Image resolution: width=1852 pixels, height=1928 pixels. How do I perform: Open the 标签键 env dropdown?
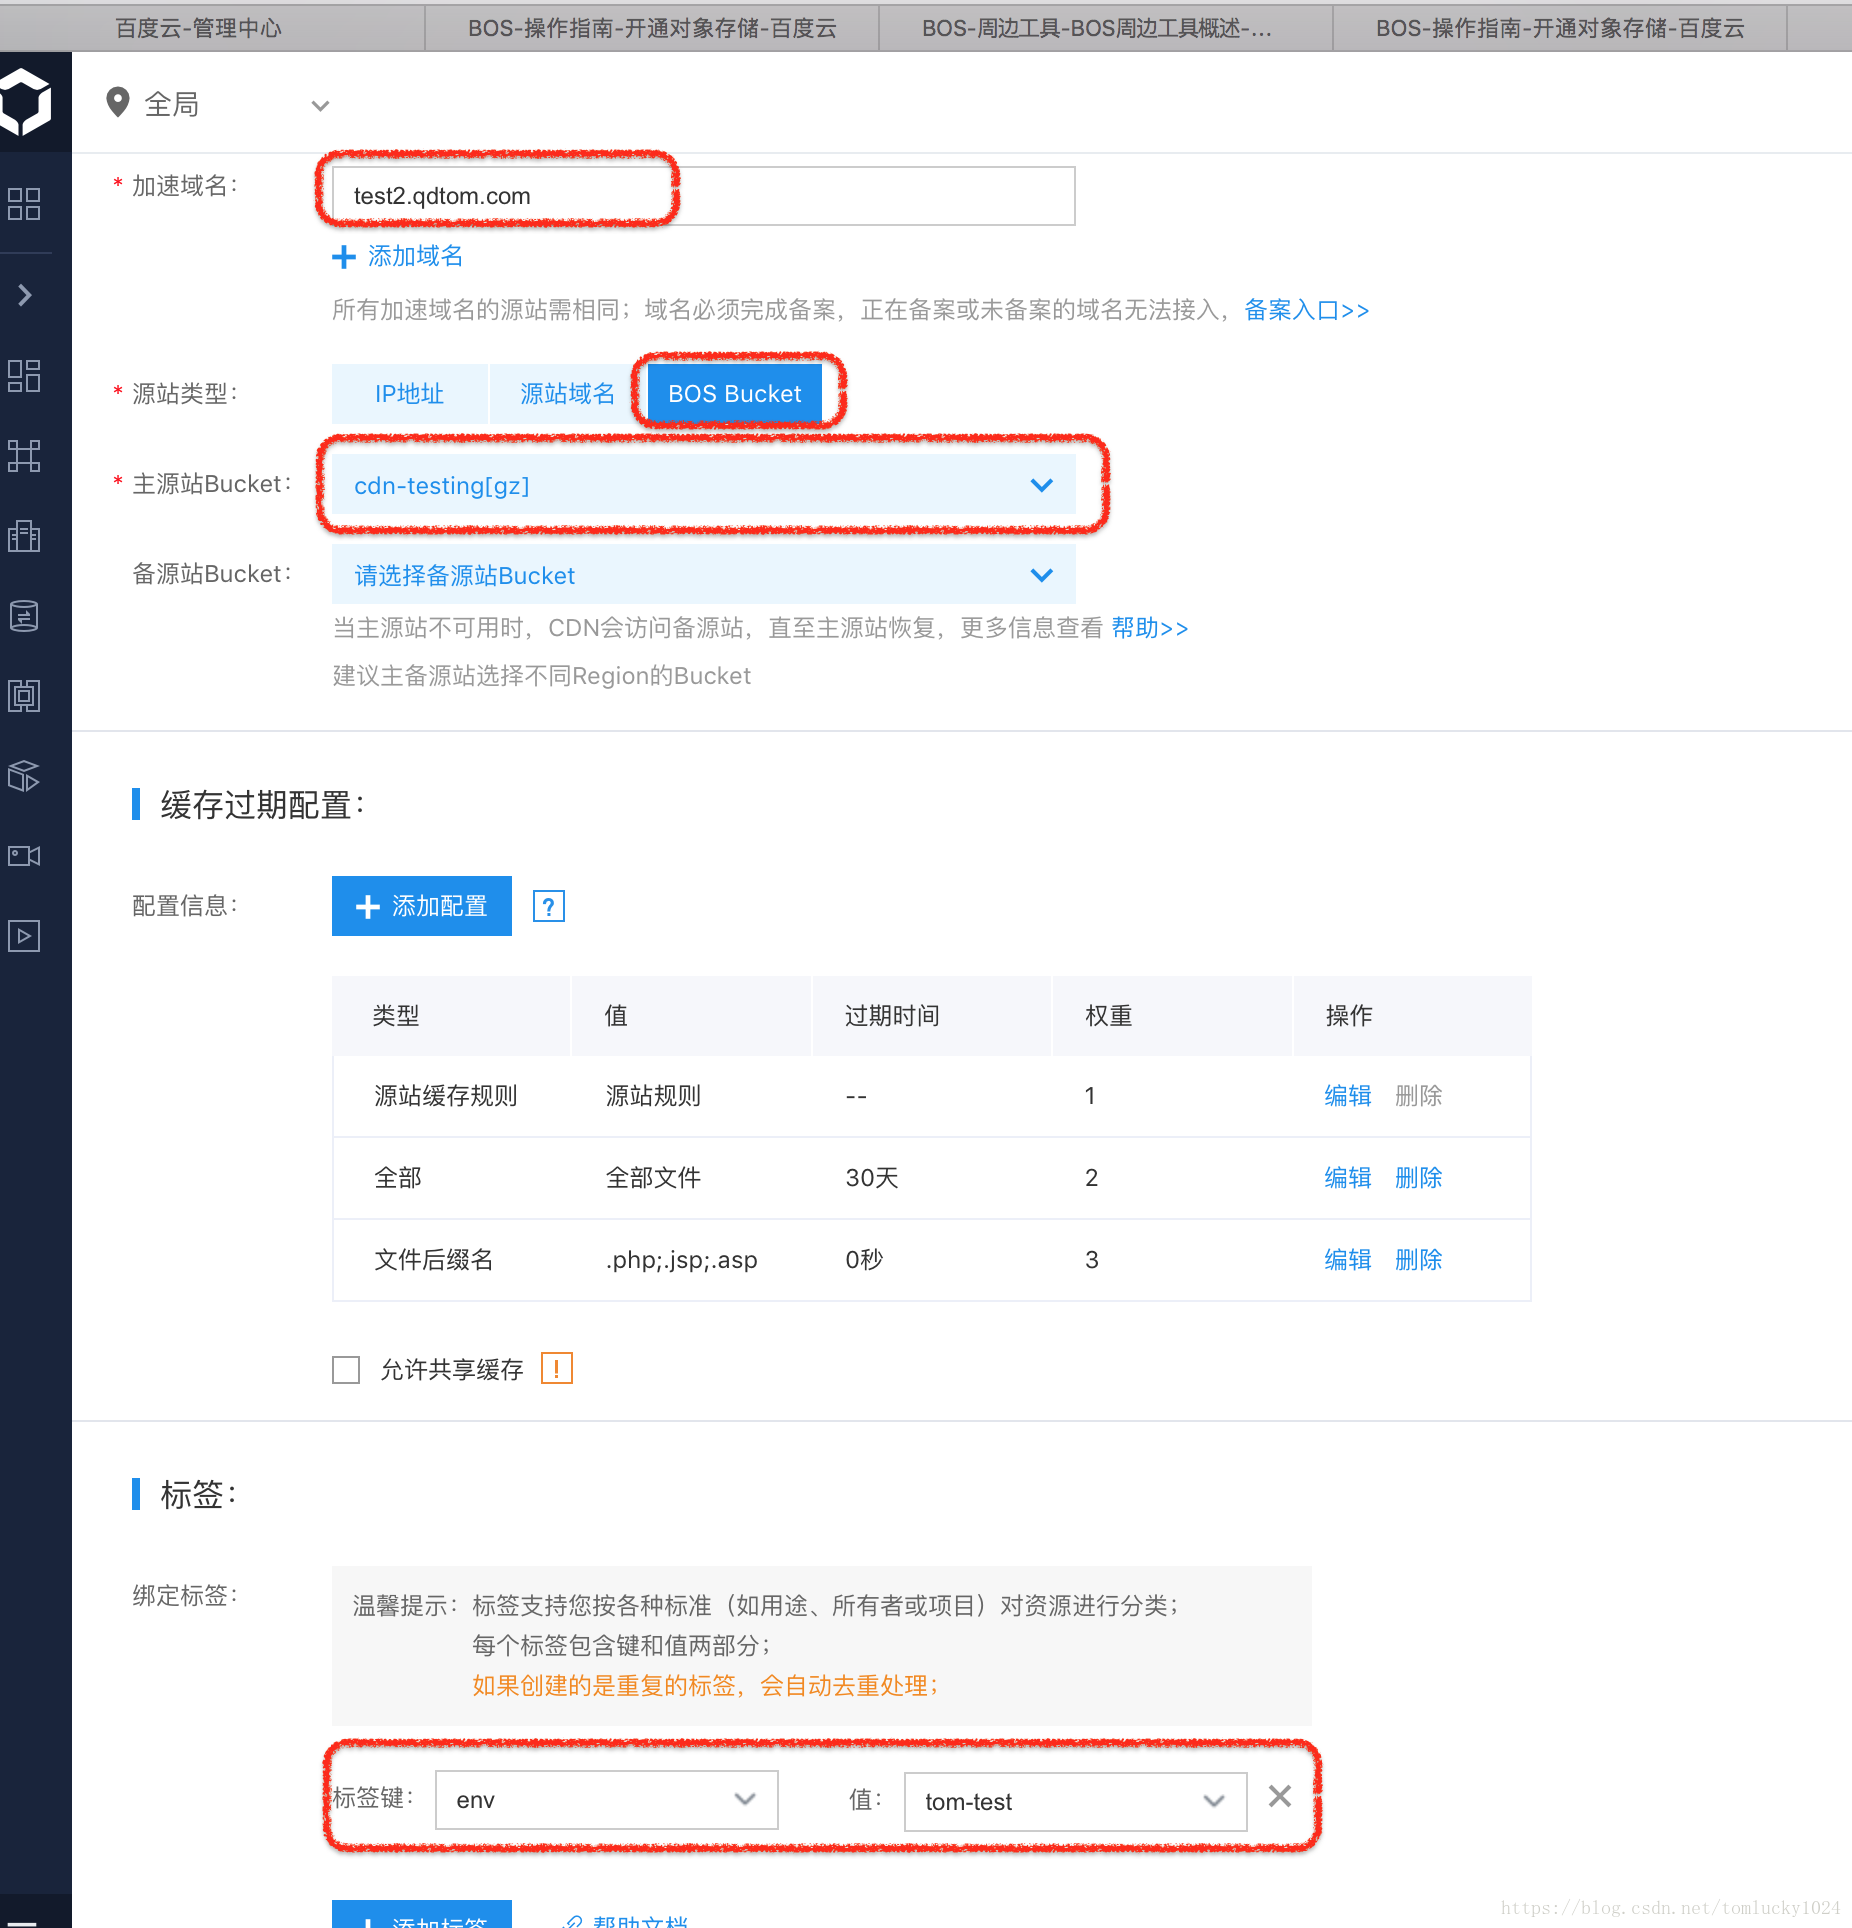(x=607, y=1800)
